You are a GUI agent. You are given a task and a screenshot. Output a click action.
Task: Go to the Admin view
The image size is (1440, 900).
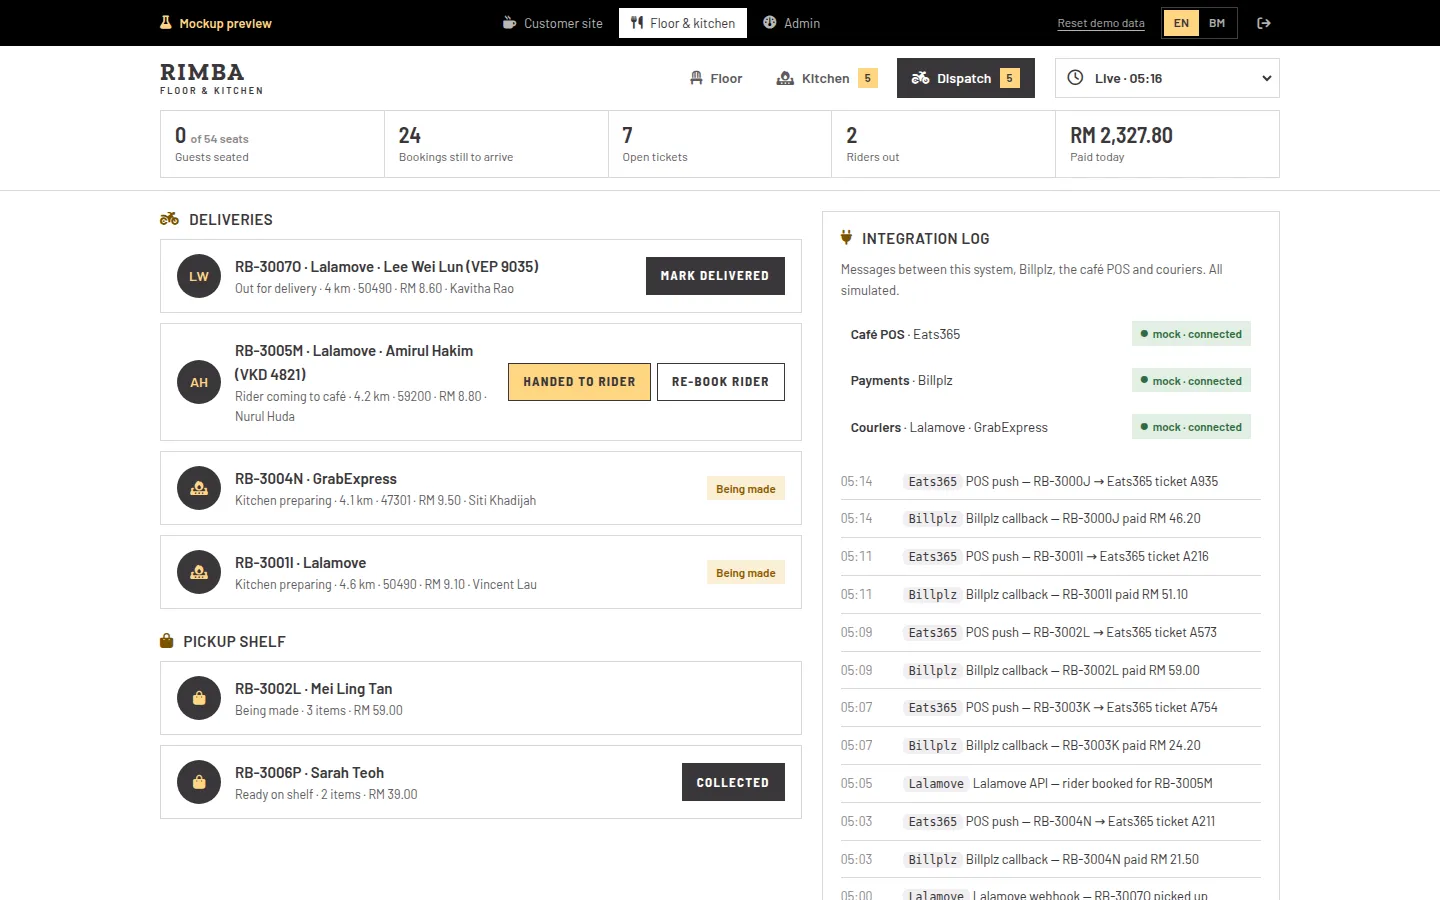(791, 23)
